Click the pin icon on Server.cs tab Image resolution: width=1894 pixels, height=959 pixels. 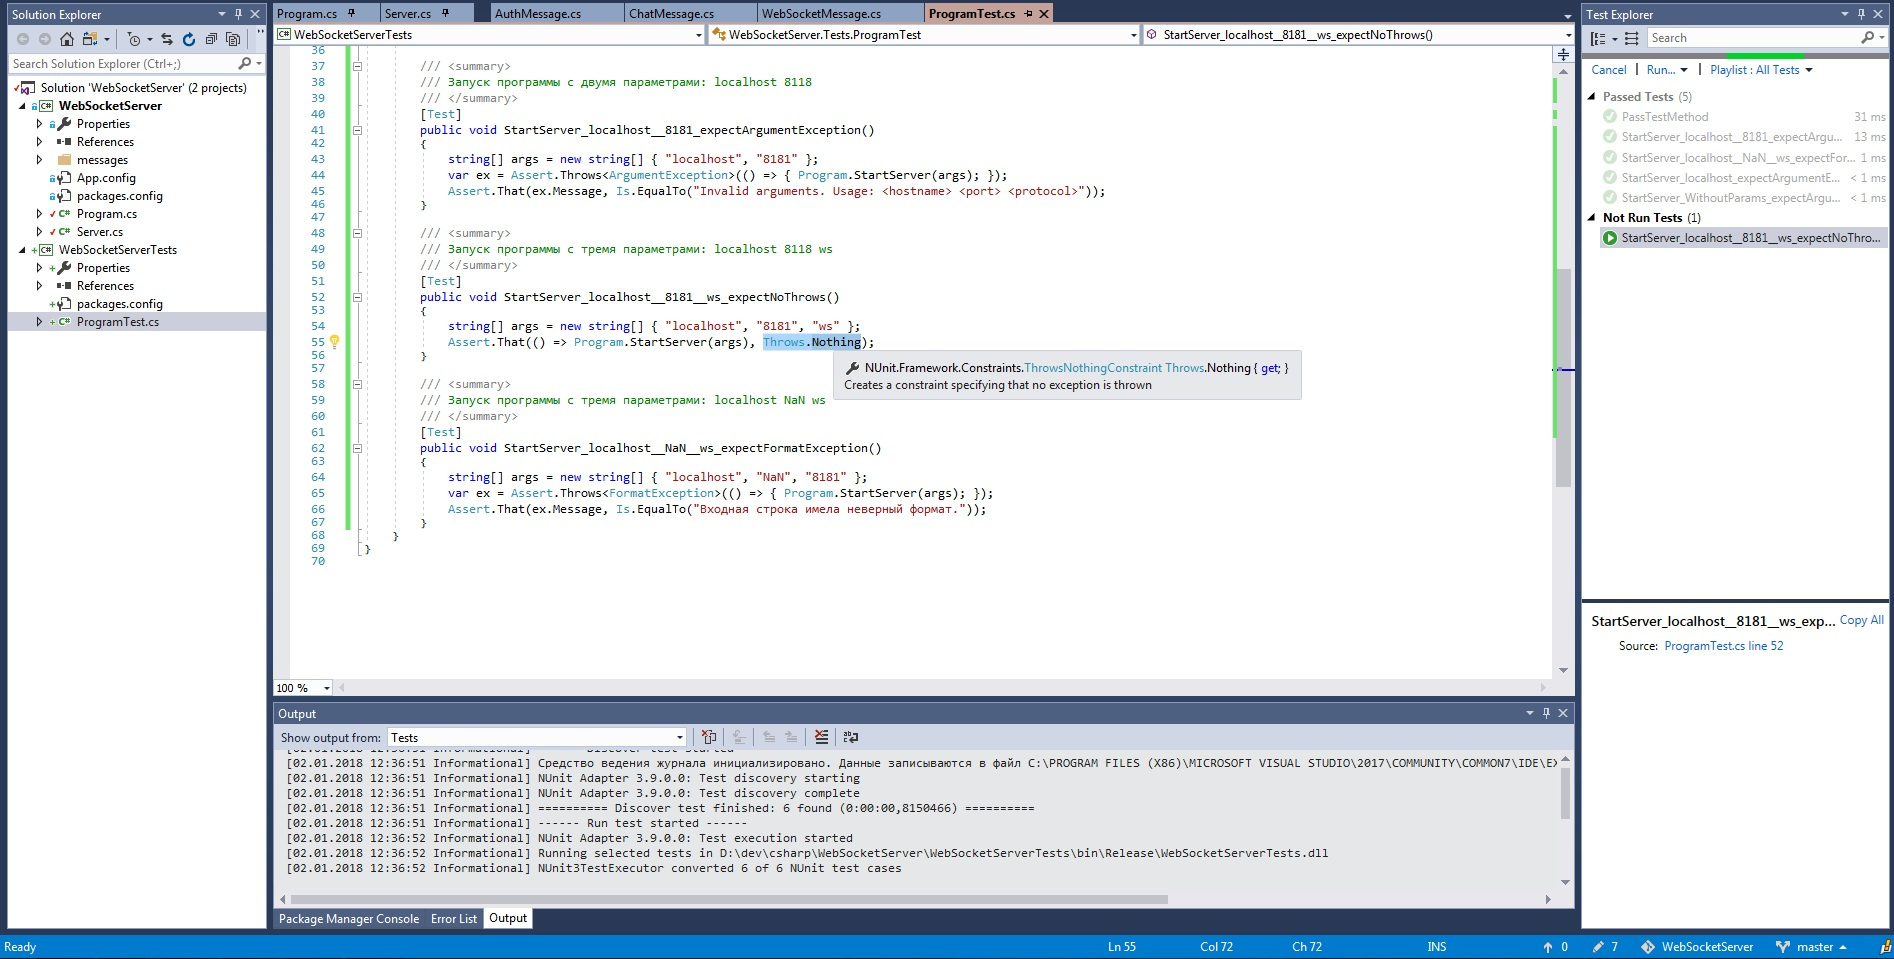click(x=445, y=13)
